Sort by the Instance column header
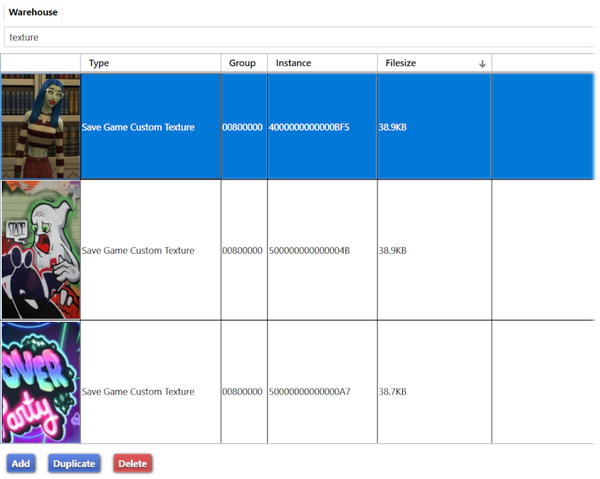The width and height of the screenshot is (600, 479). click(x=321, y=63)
